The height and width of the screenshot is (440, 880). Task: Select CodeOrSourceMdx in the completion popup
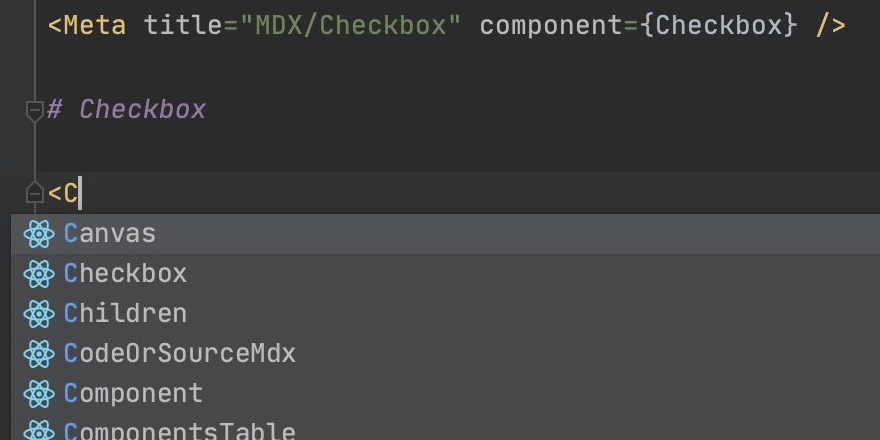180,354
